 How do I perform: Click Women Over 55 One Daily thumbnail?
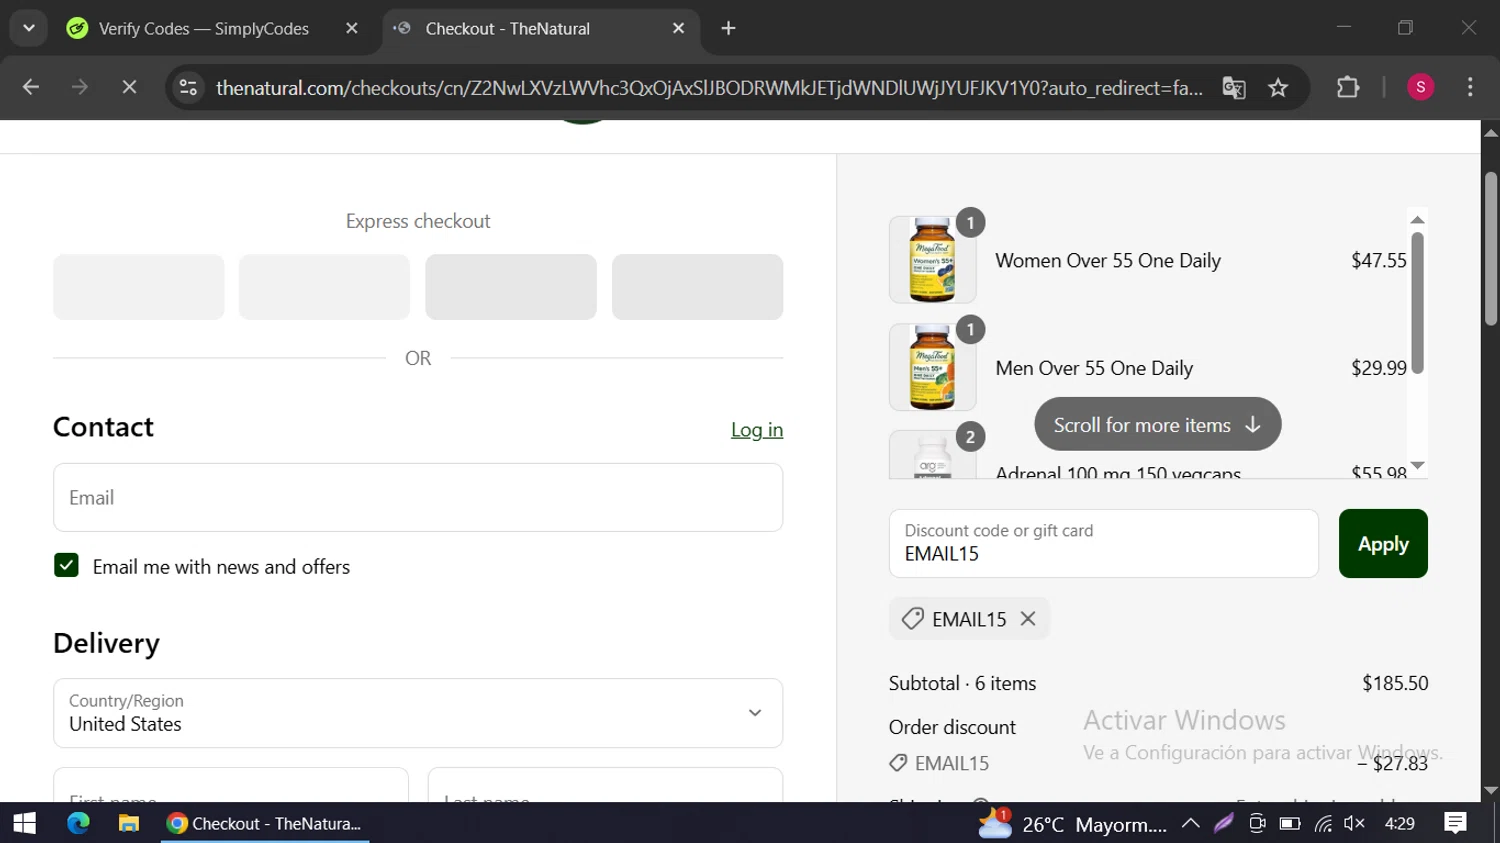(x=932, y=260)
